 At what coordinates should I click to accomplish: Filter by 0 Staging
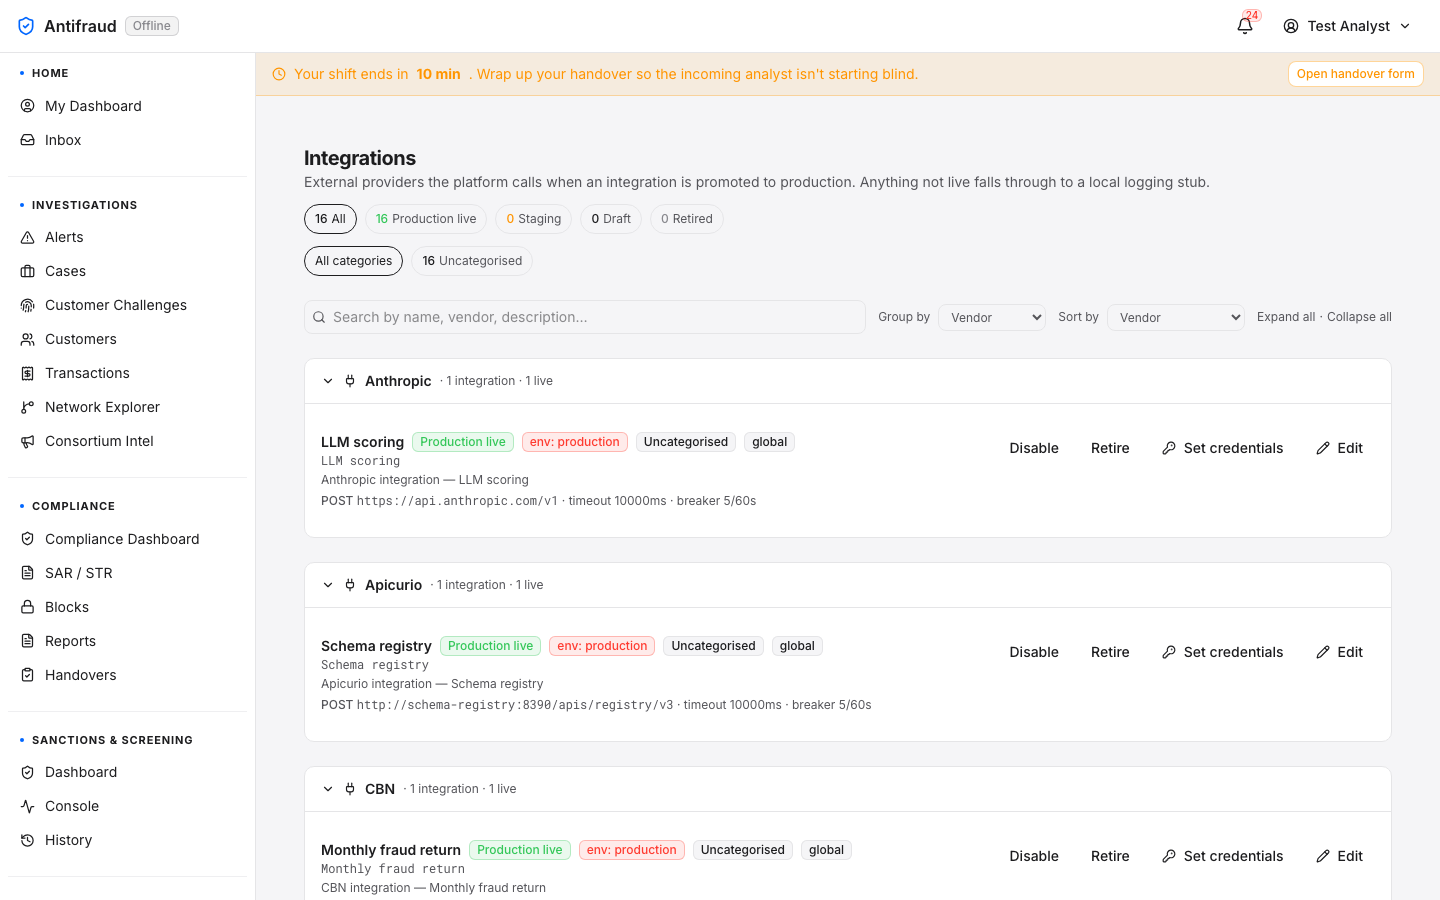(534, 219)
